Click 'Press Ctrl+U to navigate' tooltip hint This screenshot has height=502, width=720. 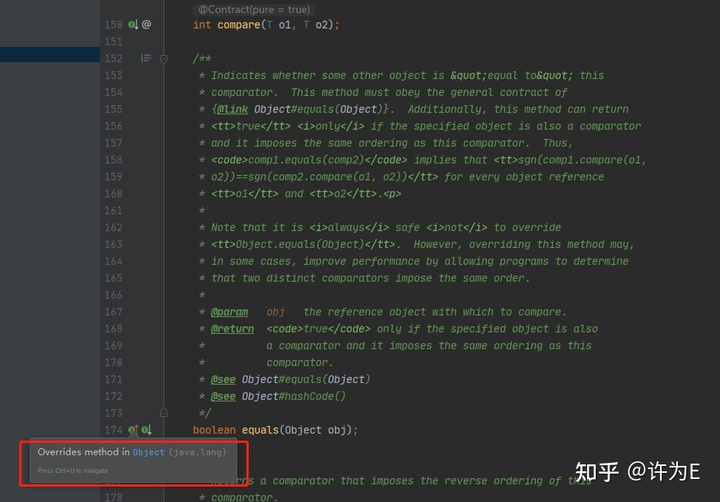(x=73, y=471)
